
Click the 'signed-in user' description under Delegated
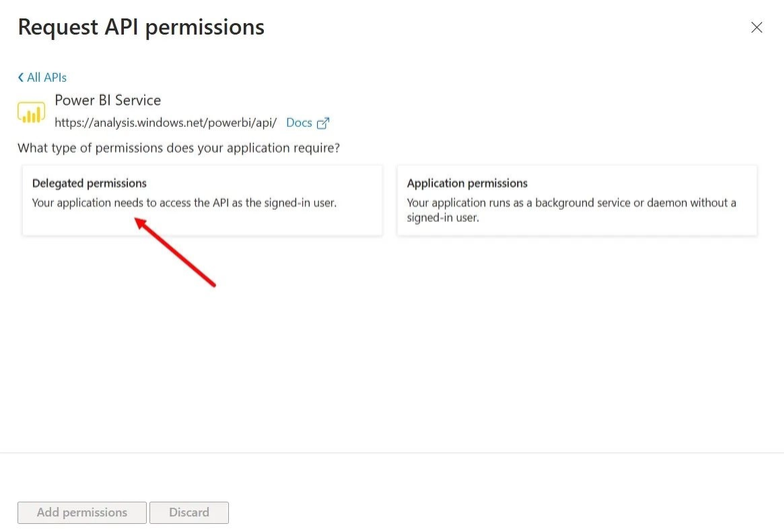pos(184,202)
